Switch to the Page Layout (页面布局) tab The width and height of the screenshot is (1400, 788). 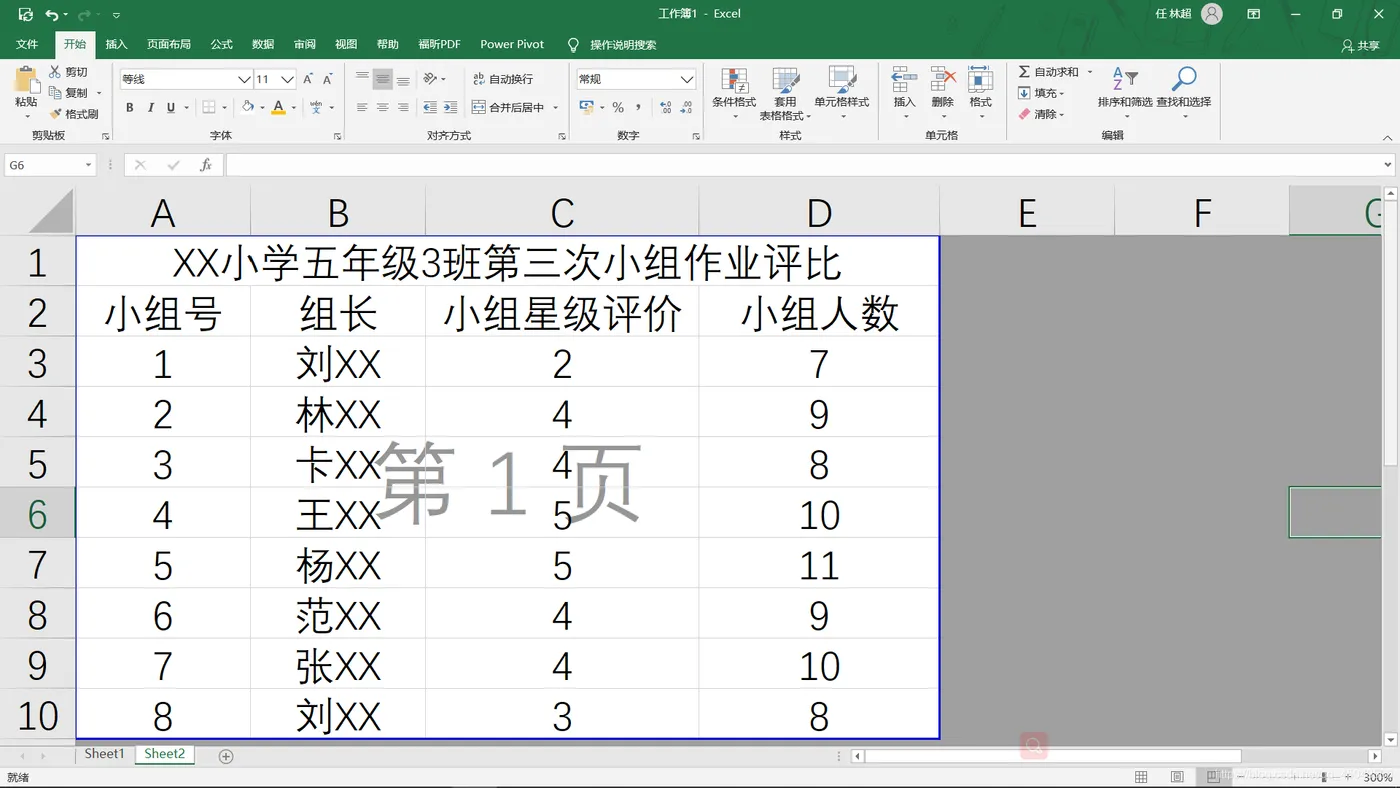click(x=169, y=44)
